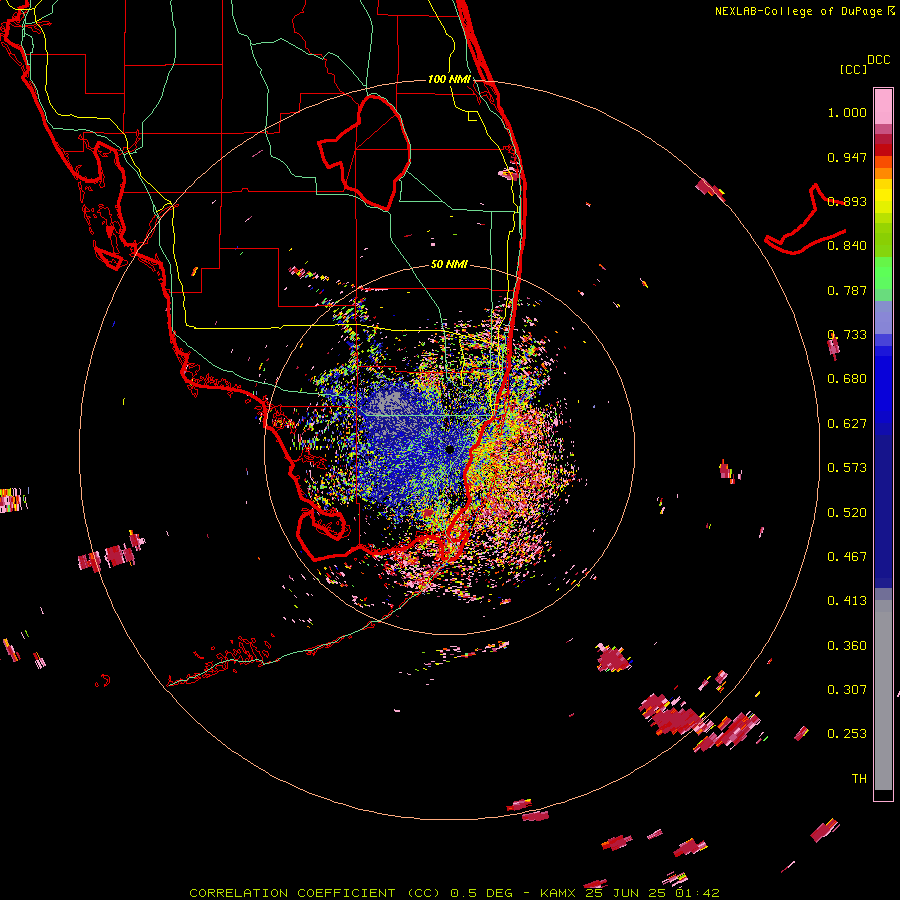Click the gray bottom segment of color bar
Screen dimensions: 900x900
(883, 695)
